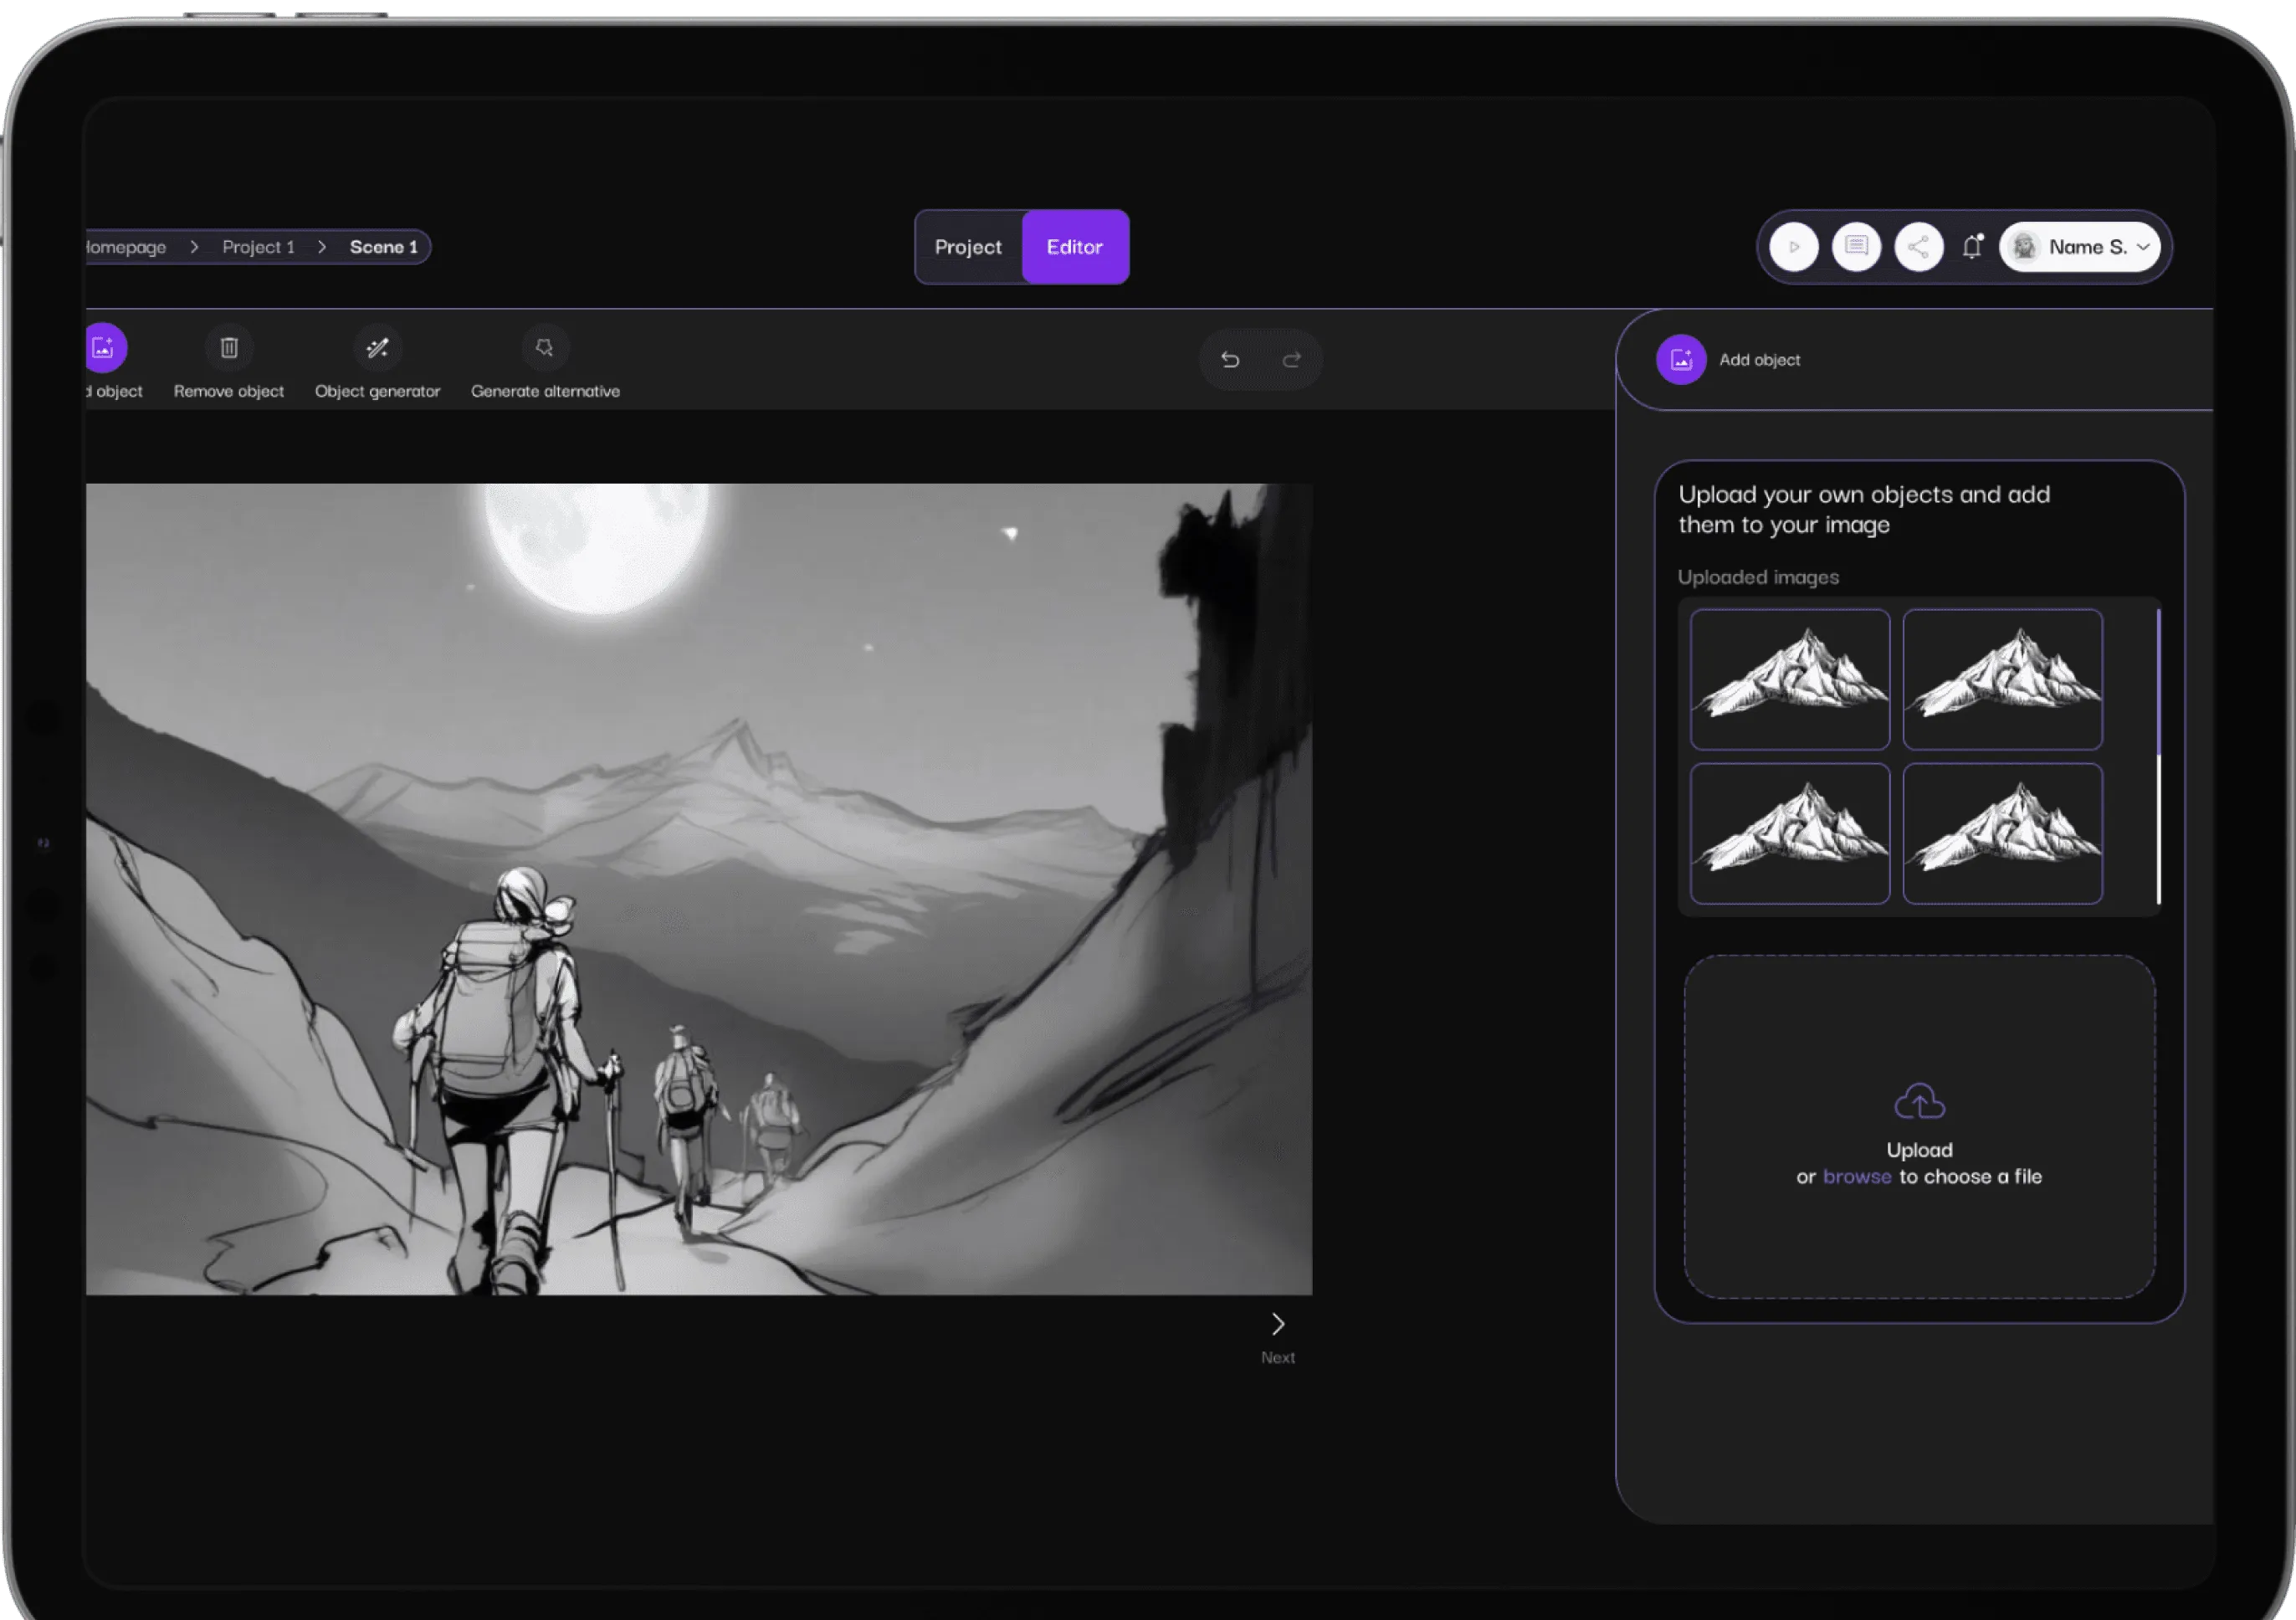Go to Project 1 in breadcrumb
2296x1620 pixels.
(x=258, y=247)
